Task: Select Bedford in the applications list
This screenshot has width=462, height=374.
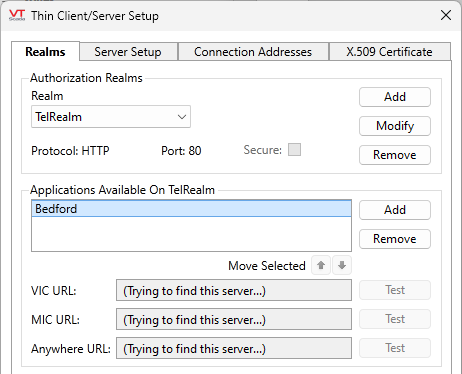Action: [191, 209]
